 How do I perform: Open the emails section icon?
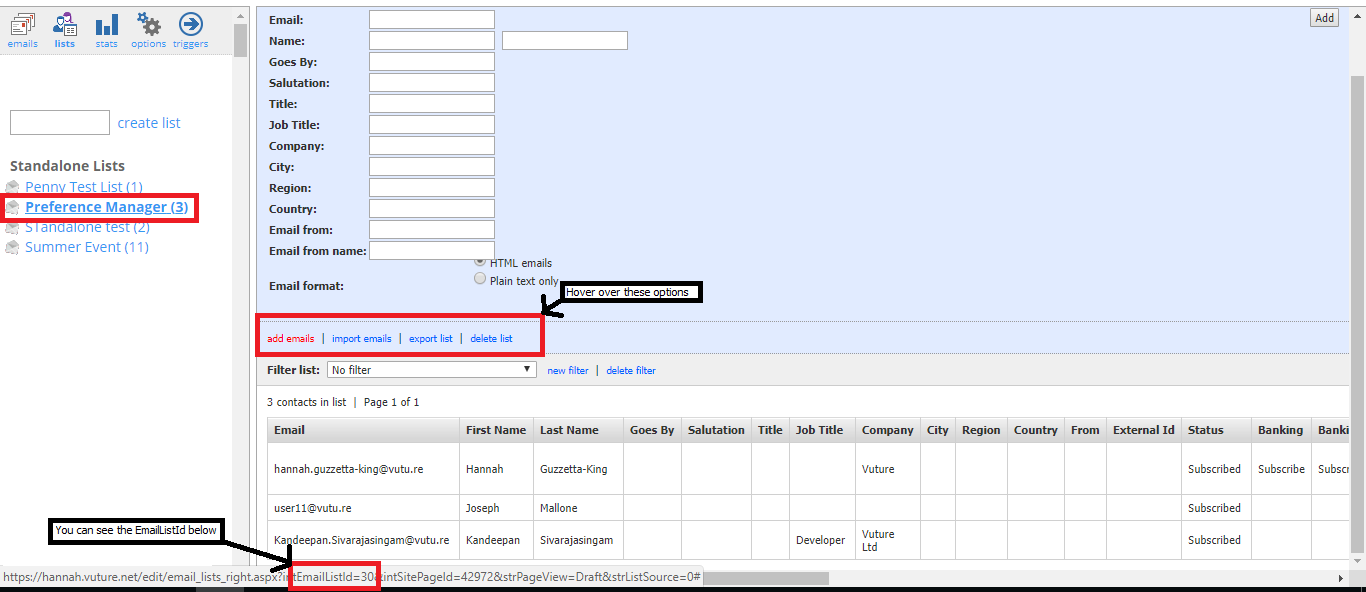22,24
